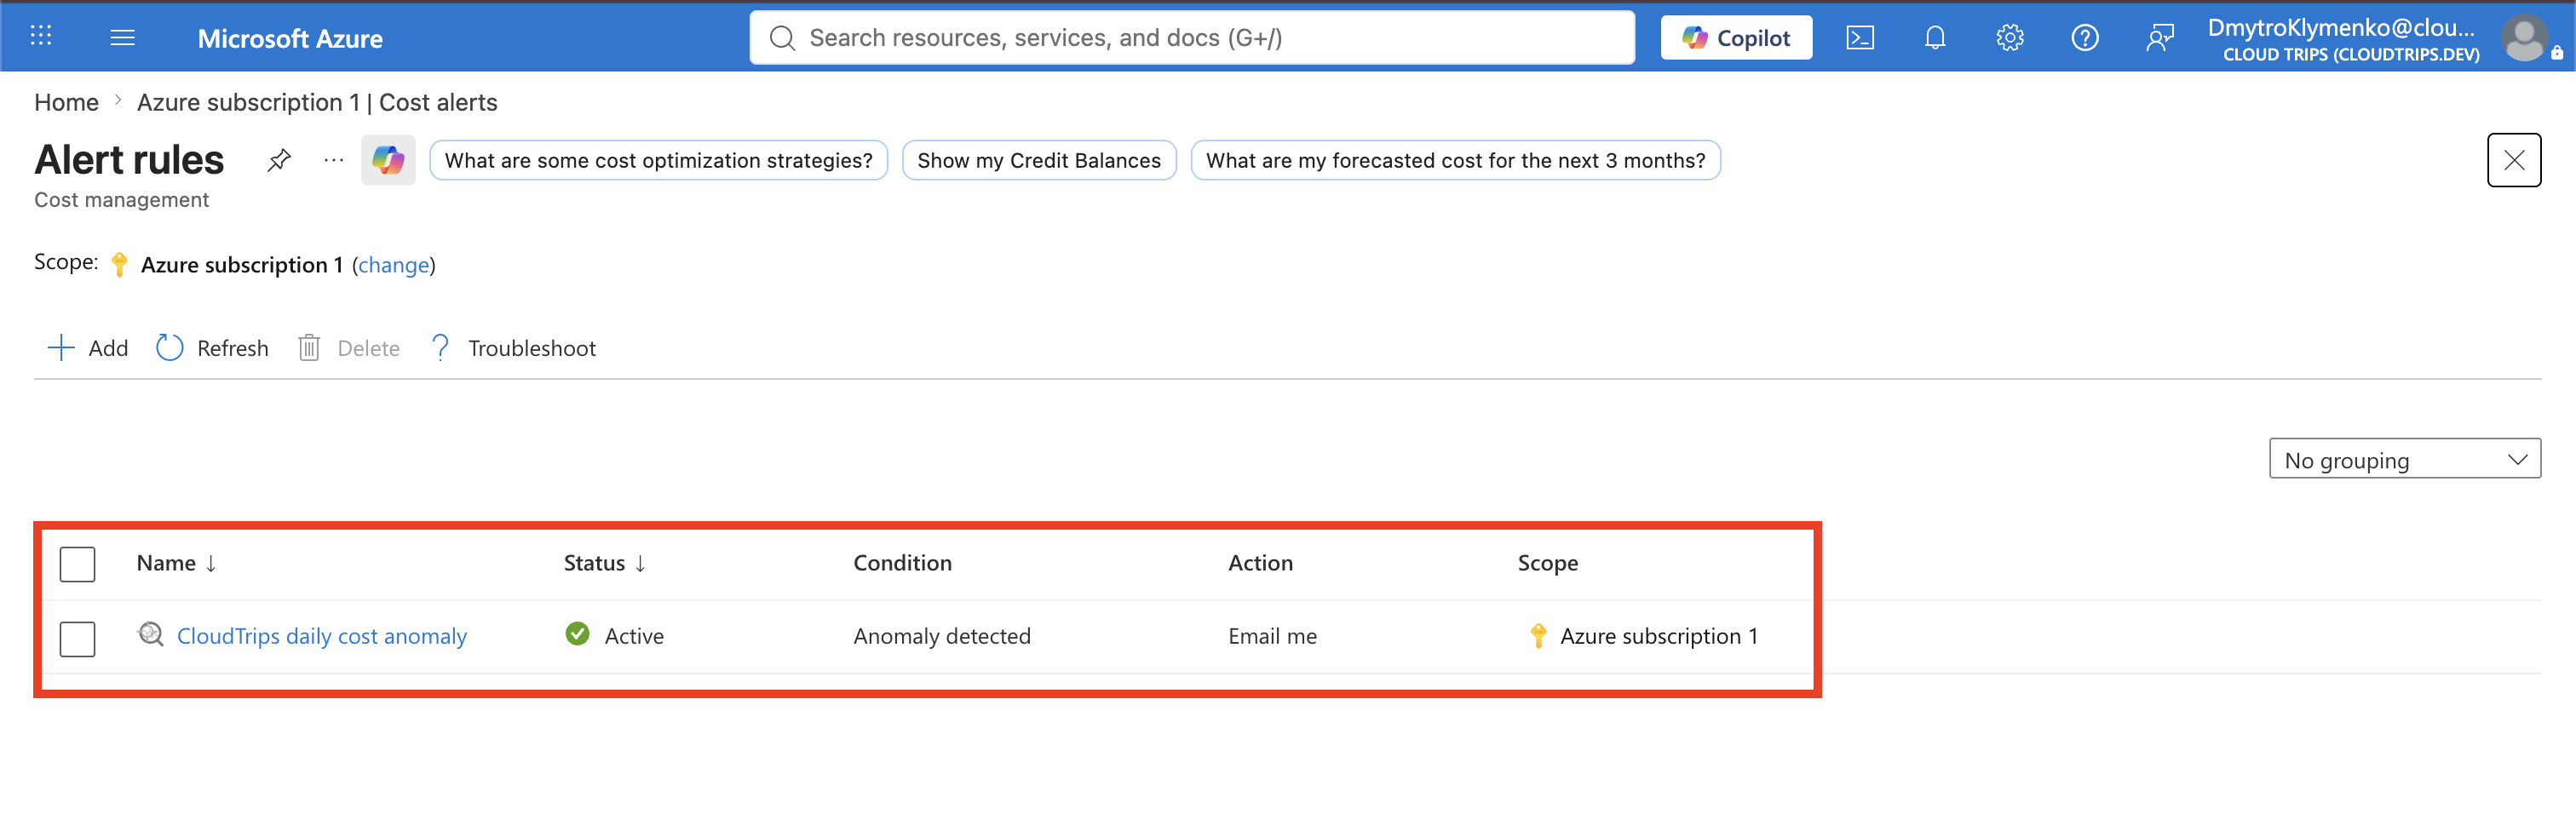This screenshot has width=2576, height=814.
Task: Open portal settings gear
Action: 2009,38
